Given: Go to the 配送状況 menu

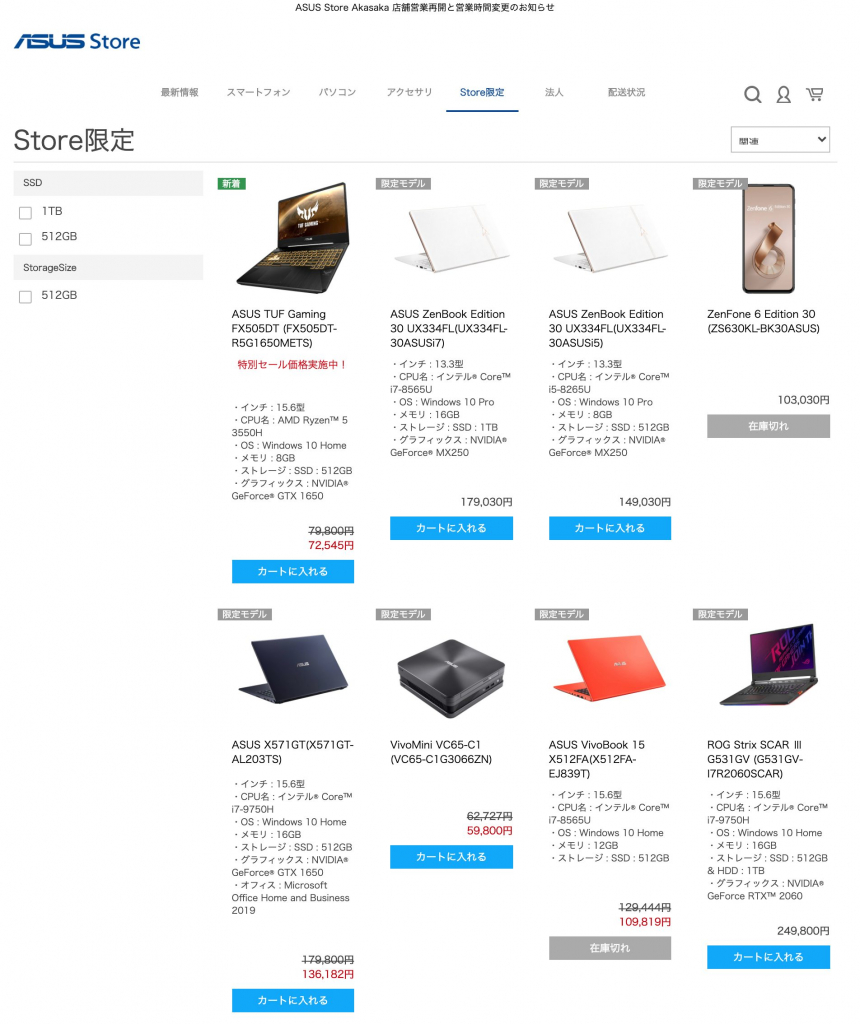Looking at the screenshot, I should coord(626,92).
